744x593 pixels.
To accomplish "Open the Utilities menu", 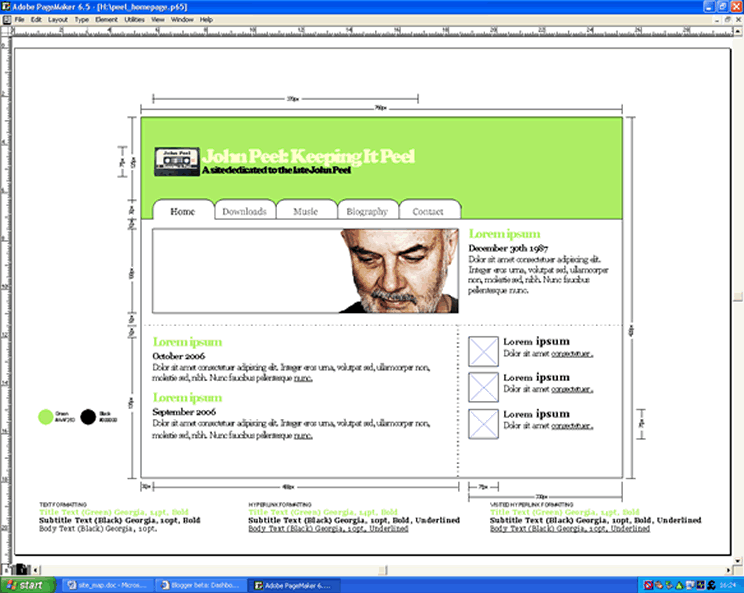I will (134, 19).
